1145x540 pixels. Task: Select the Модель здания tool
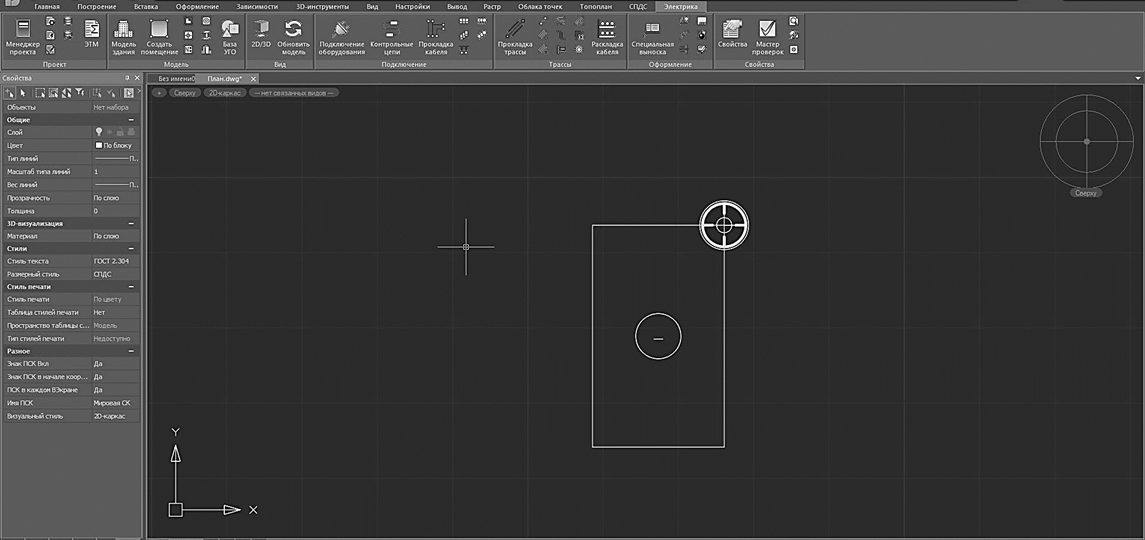(x=124, y=35)
